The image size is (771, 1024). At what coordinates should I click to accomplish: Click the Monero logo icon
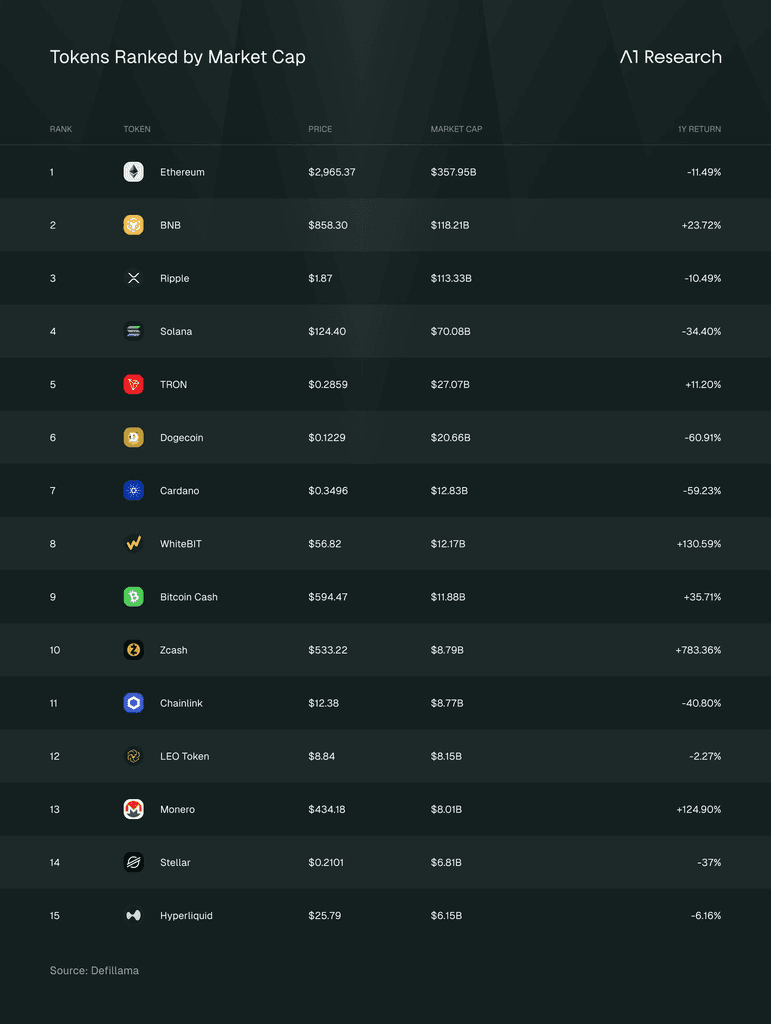(x=133, y=809)
